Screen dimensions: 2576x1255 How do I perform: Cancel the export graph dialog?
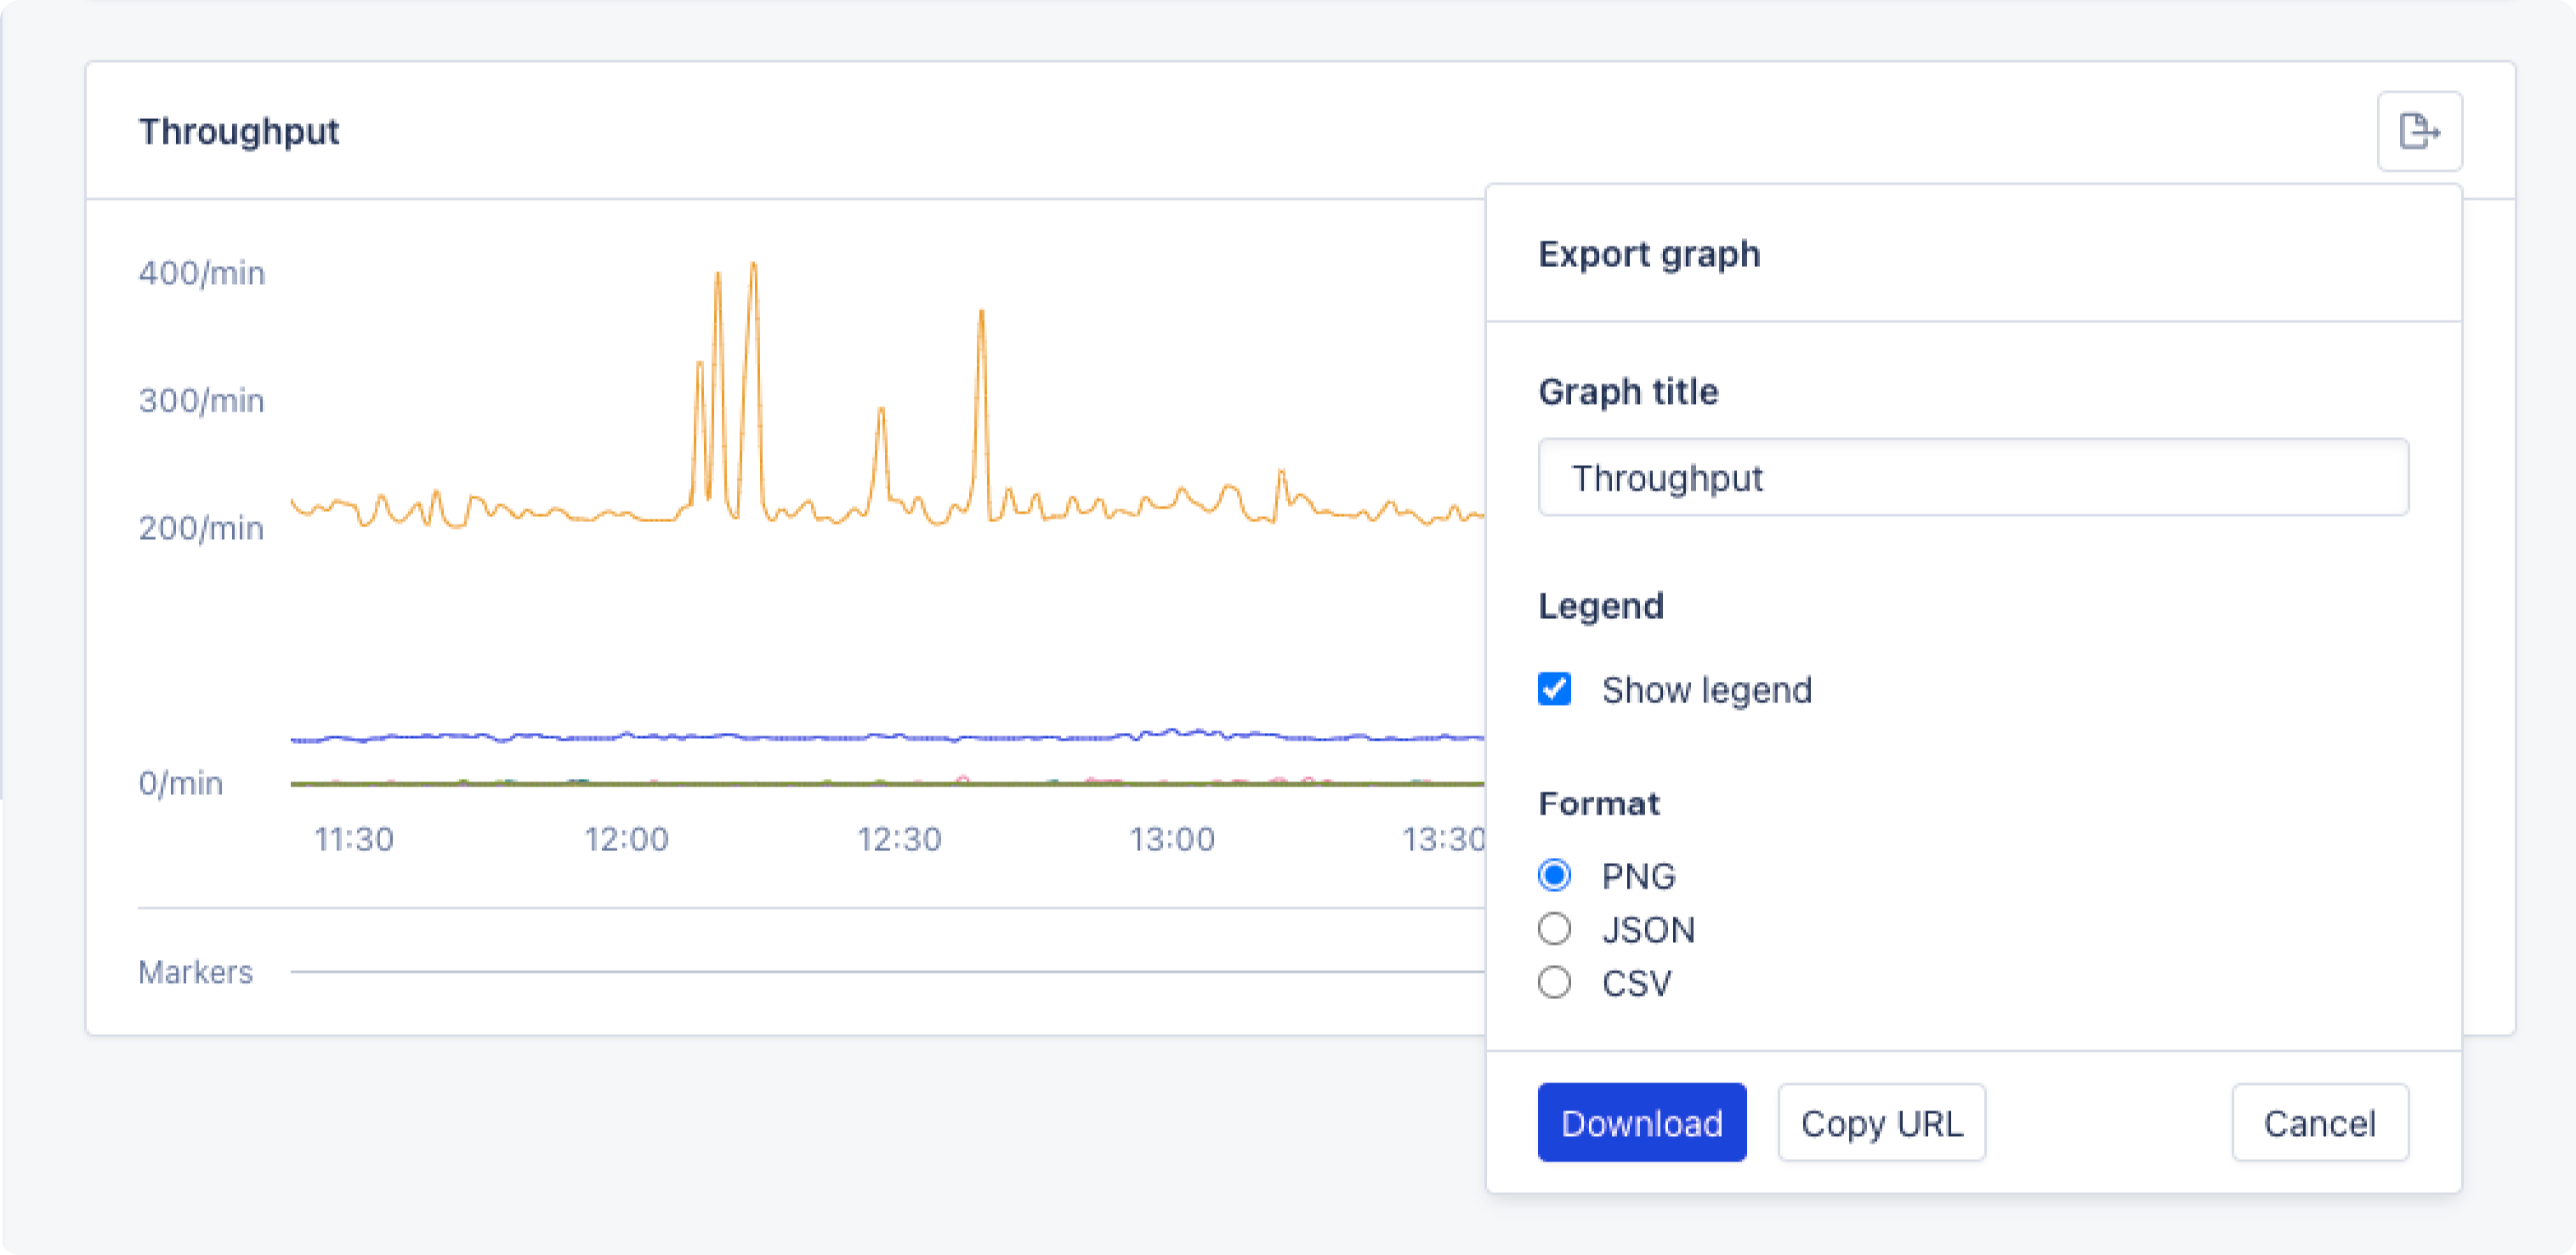[x=2320, y=1122]
